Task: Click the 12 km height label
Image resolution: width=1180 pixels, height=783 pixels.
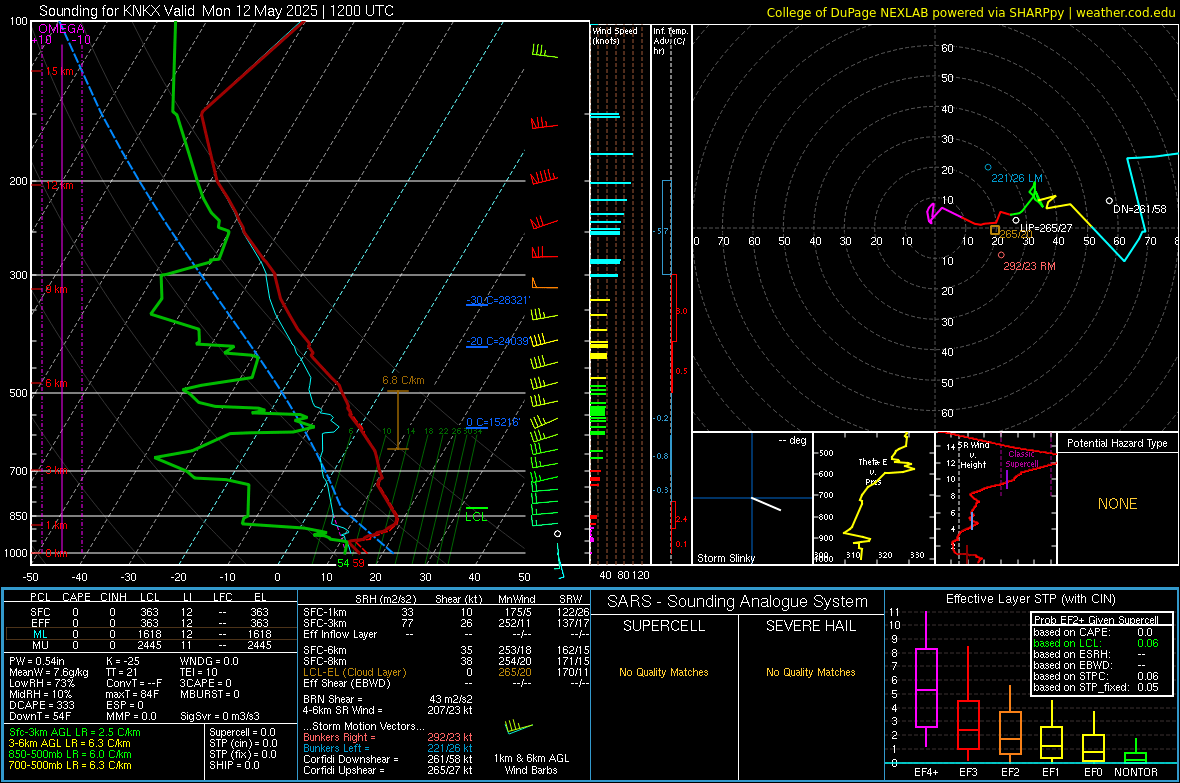Action: point(59,184)
